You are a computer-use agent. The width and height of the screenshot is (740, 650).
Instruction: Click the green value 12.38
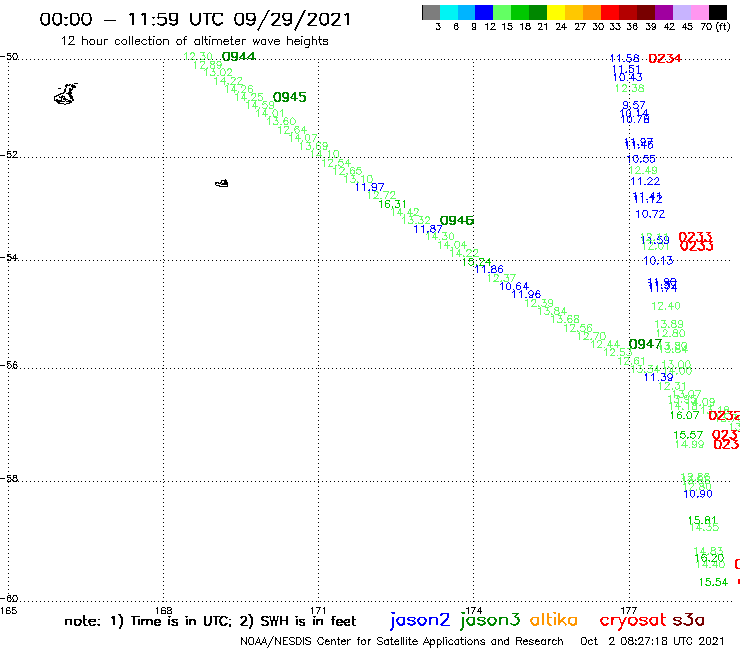point(630,88)
